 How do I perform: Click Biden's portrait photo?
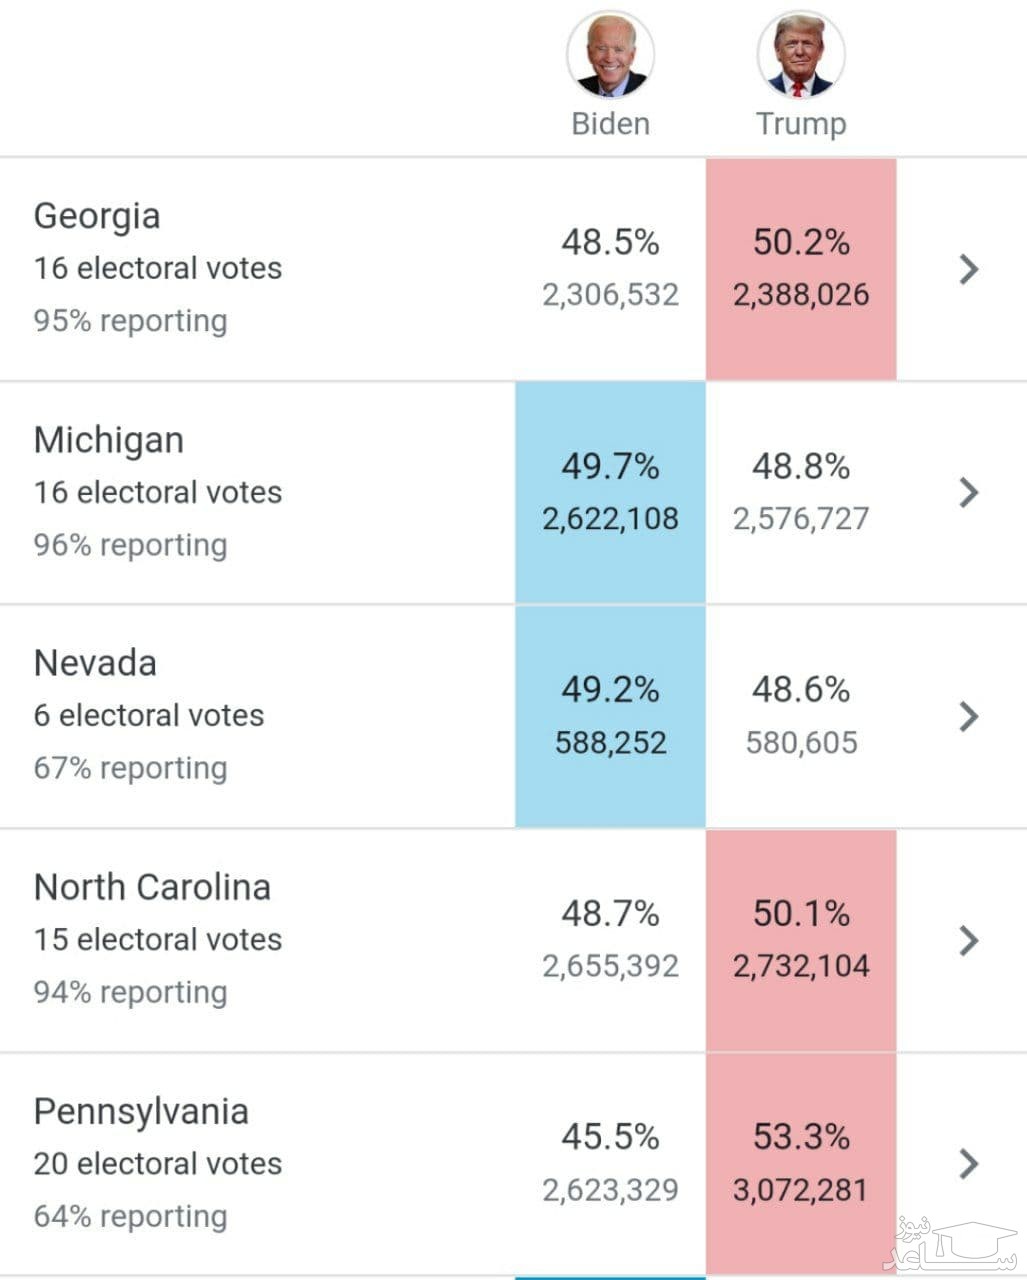pos(610,56)
